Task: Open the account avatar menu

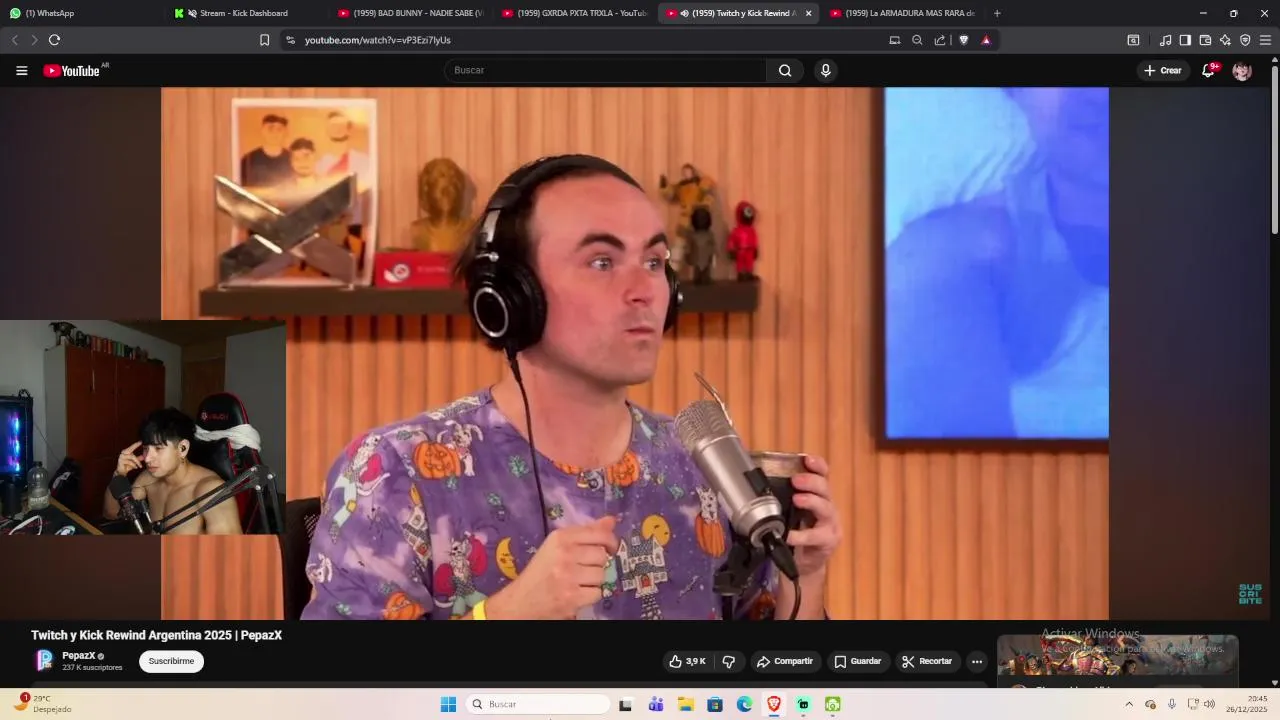Action: point(1242,70)
